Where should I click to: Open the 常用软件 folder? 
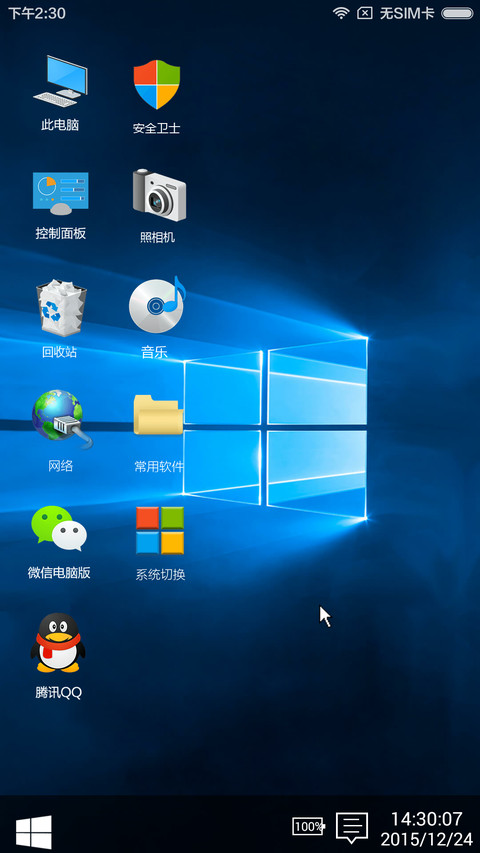point(158,415)
